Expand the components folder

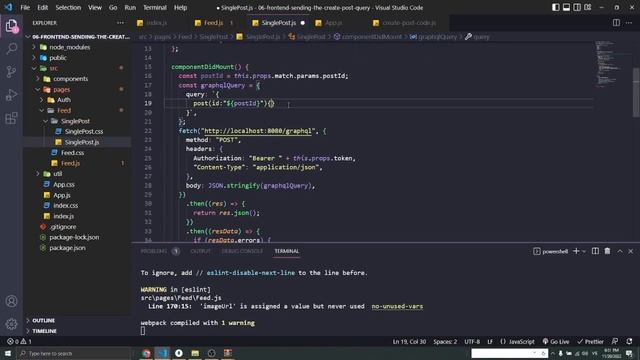70,79
